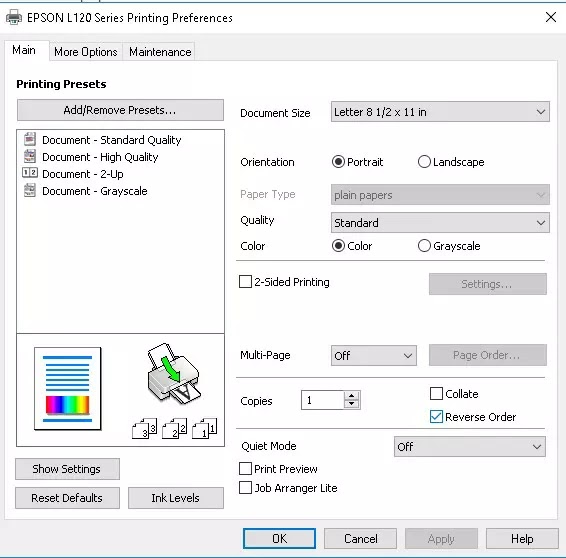Click the page stack icon numbered 2
The height and width of the screenshot is (558, 566).
174,428
